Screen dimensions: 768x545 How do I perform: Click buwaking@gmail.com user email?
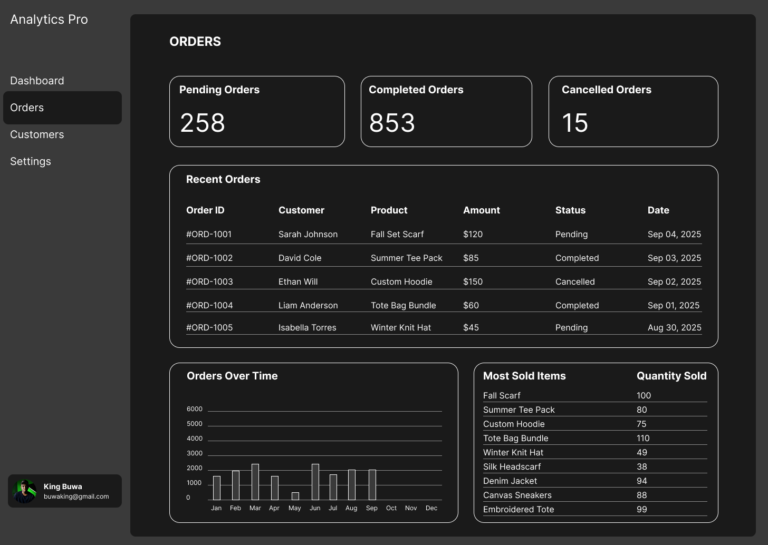76,496
